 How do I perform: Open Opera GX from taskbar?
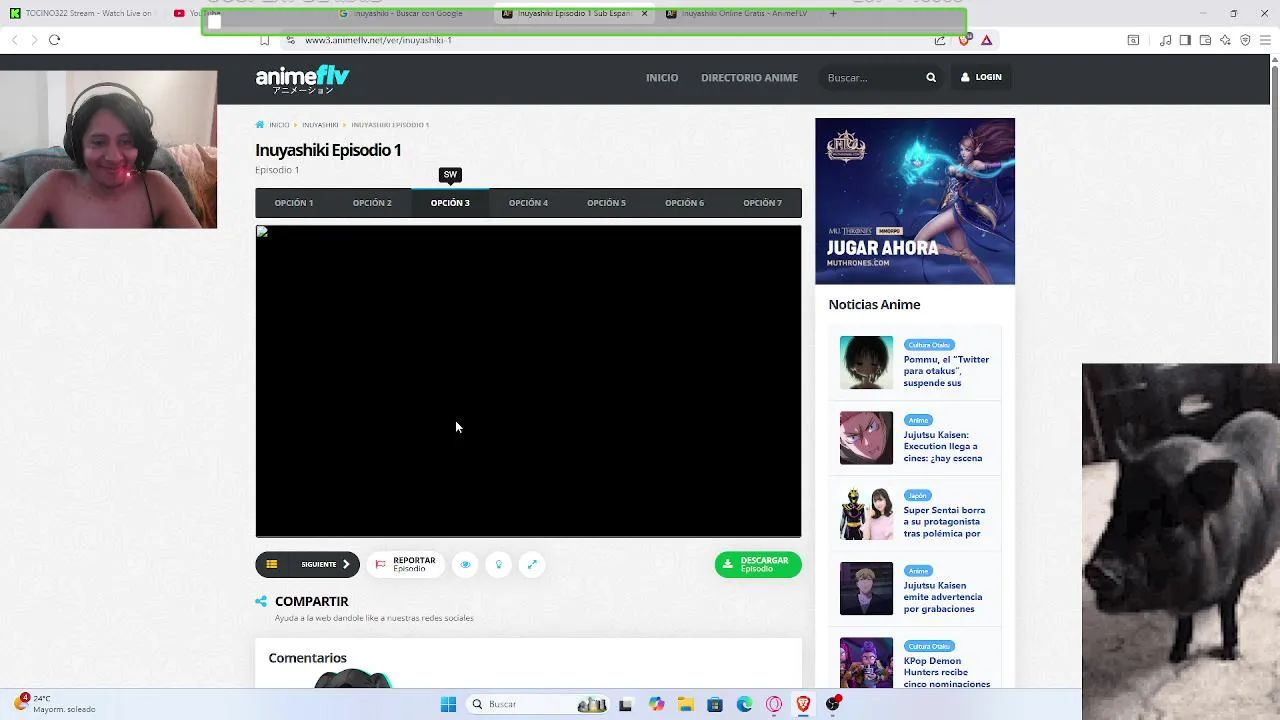click(x=774, y=704)
